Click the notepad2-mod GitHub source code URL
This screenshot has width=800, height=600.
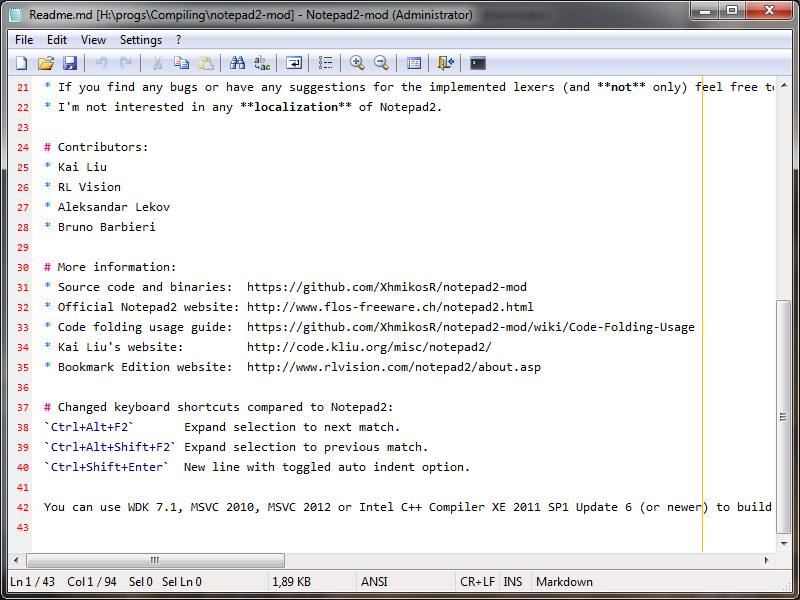(x=386, y=287)
